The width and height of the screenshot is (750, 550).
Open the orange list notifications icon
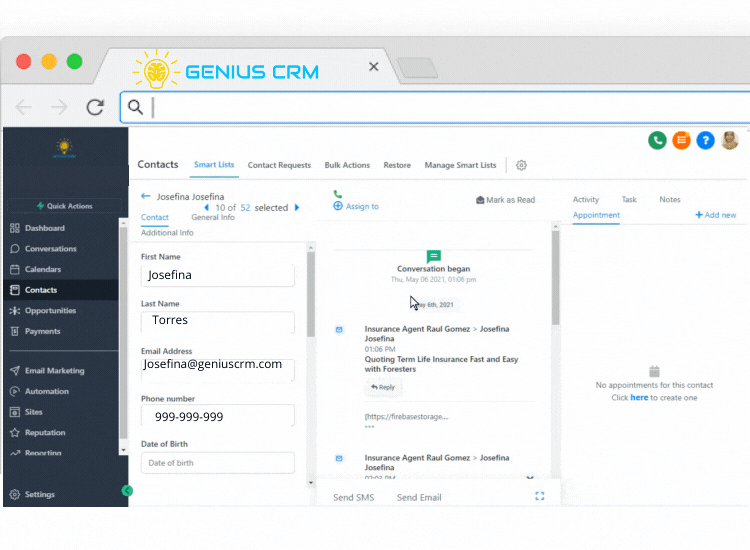point(681,140)
